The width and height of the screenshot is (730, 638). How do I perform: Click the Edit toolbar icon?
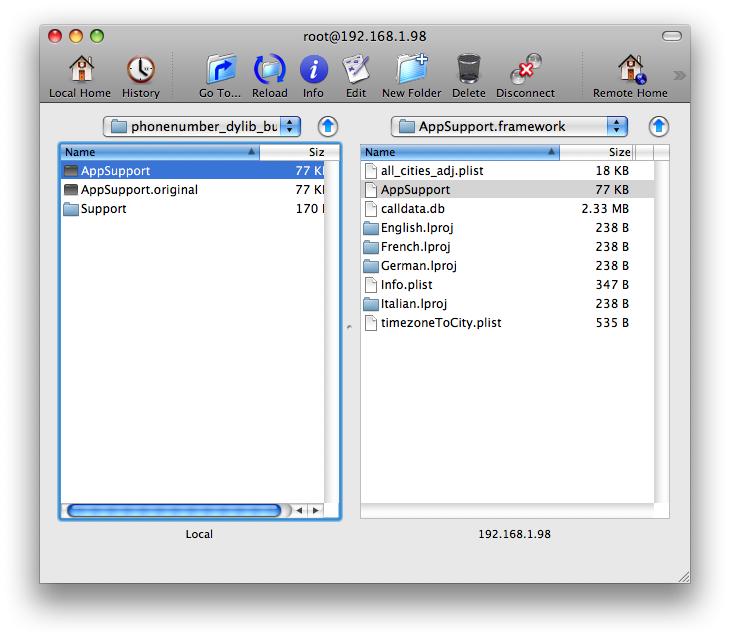[x=356, y=70]
